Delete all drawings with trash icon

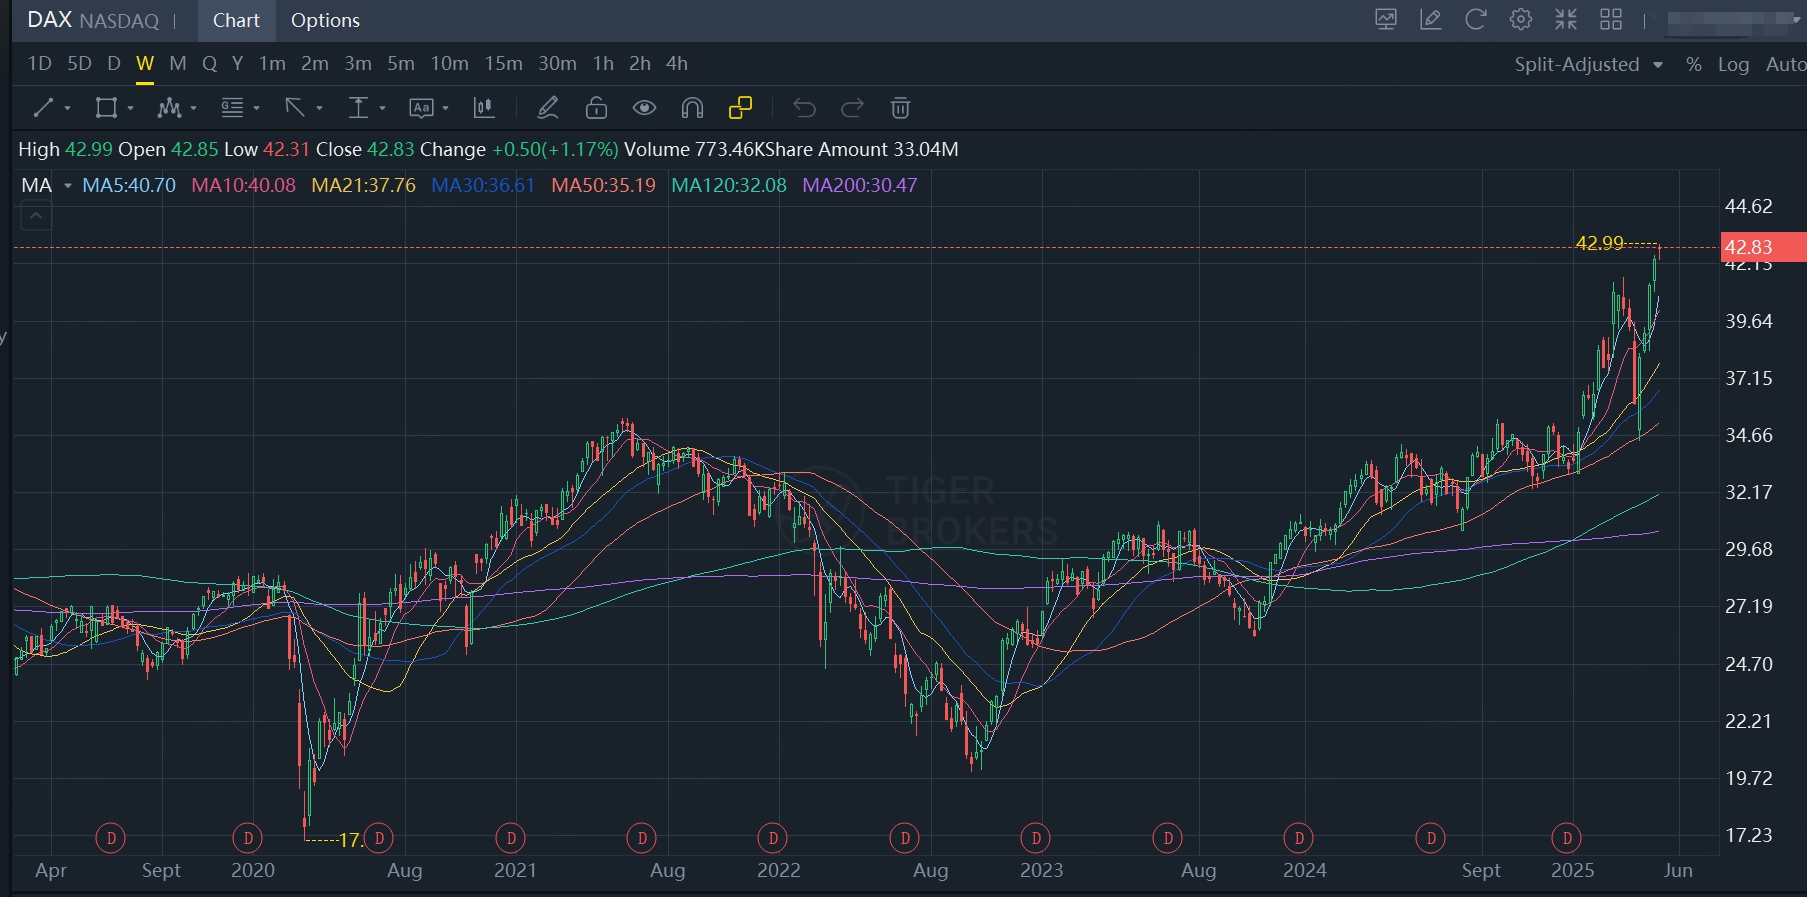tap(900, 108)
